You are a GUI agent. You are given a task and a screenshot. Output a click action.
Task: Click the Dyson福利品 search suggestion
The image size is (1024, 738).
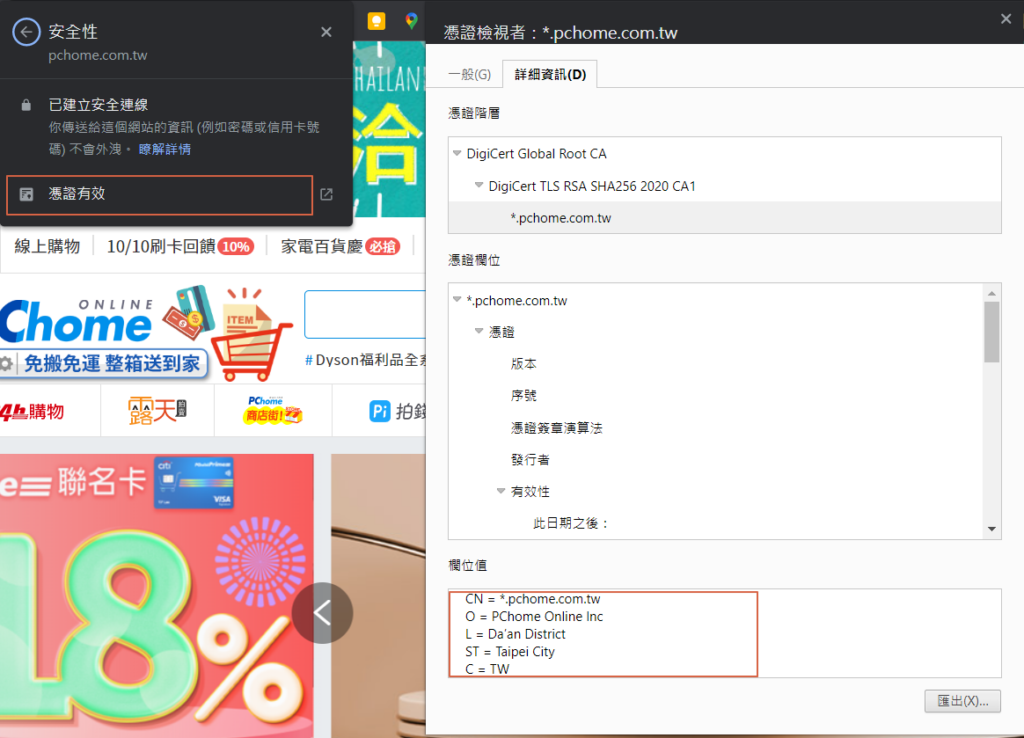click(366, 360)
